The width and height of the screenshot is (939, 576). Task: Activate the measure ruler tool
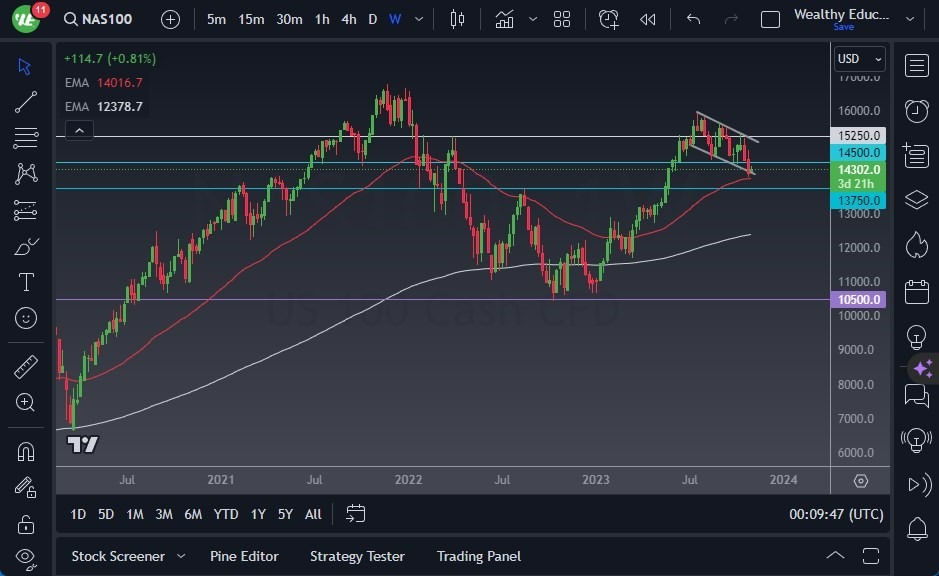pyautogui.click(x=26, y=367)
